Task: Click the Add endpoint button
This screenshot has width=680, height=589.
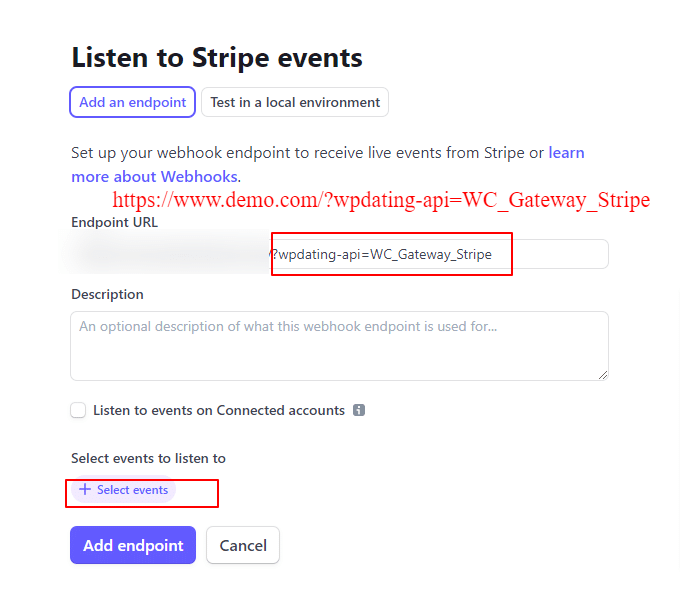Action: point(133,545)
